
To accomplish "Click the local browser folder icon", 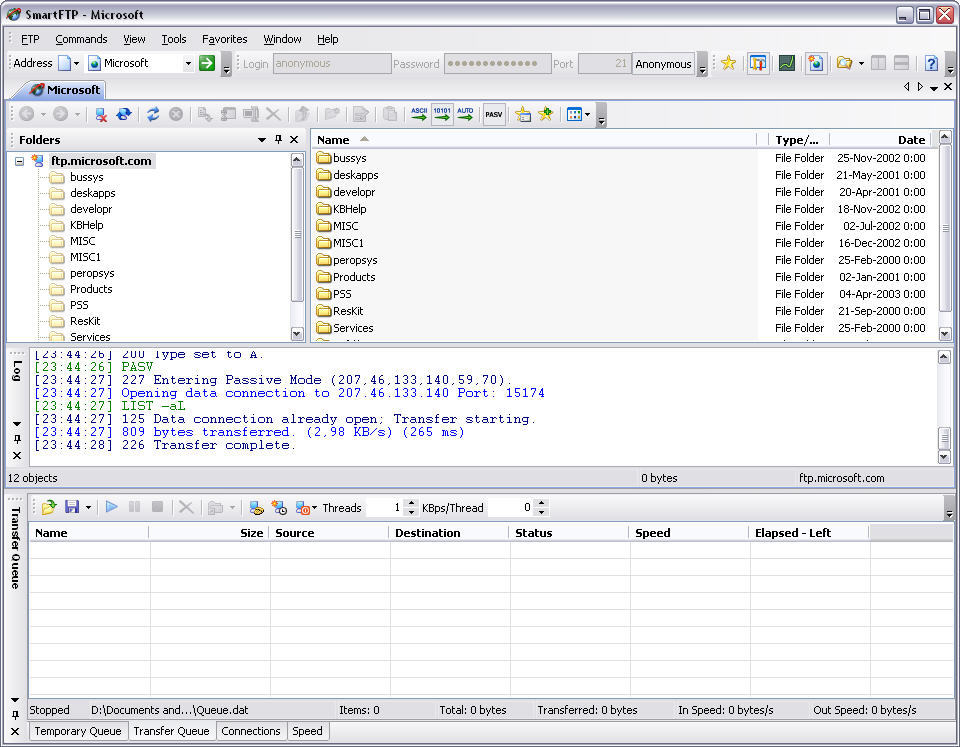I will pyautogui.click(x=844, y=63).
